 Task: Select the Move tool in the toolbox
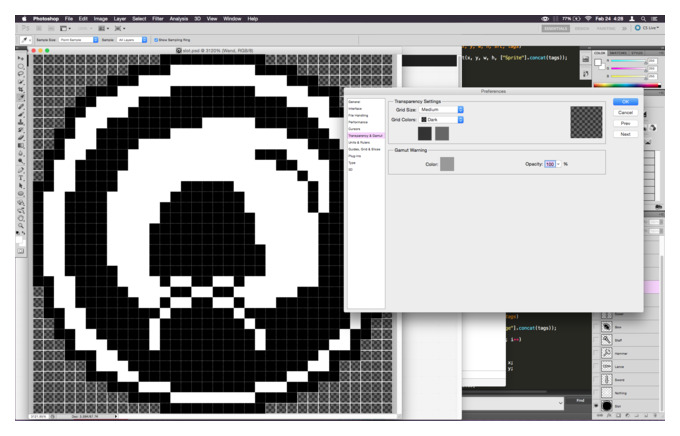tap(20, 58)
